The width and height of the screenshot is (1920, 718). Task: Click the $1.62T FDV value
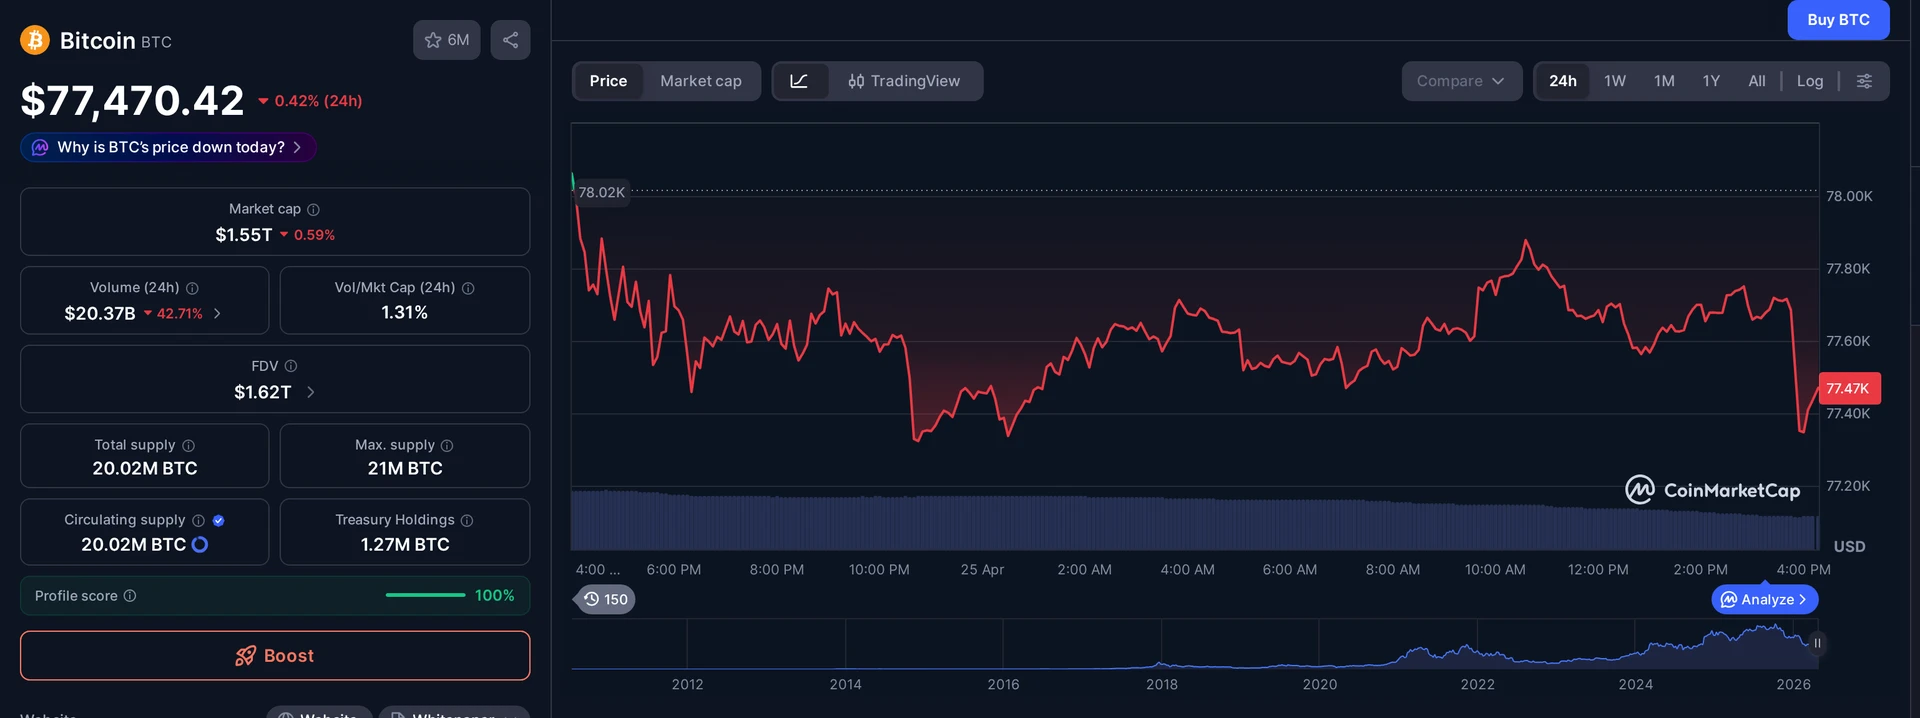(263, 392)
